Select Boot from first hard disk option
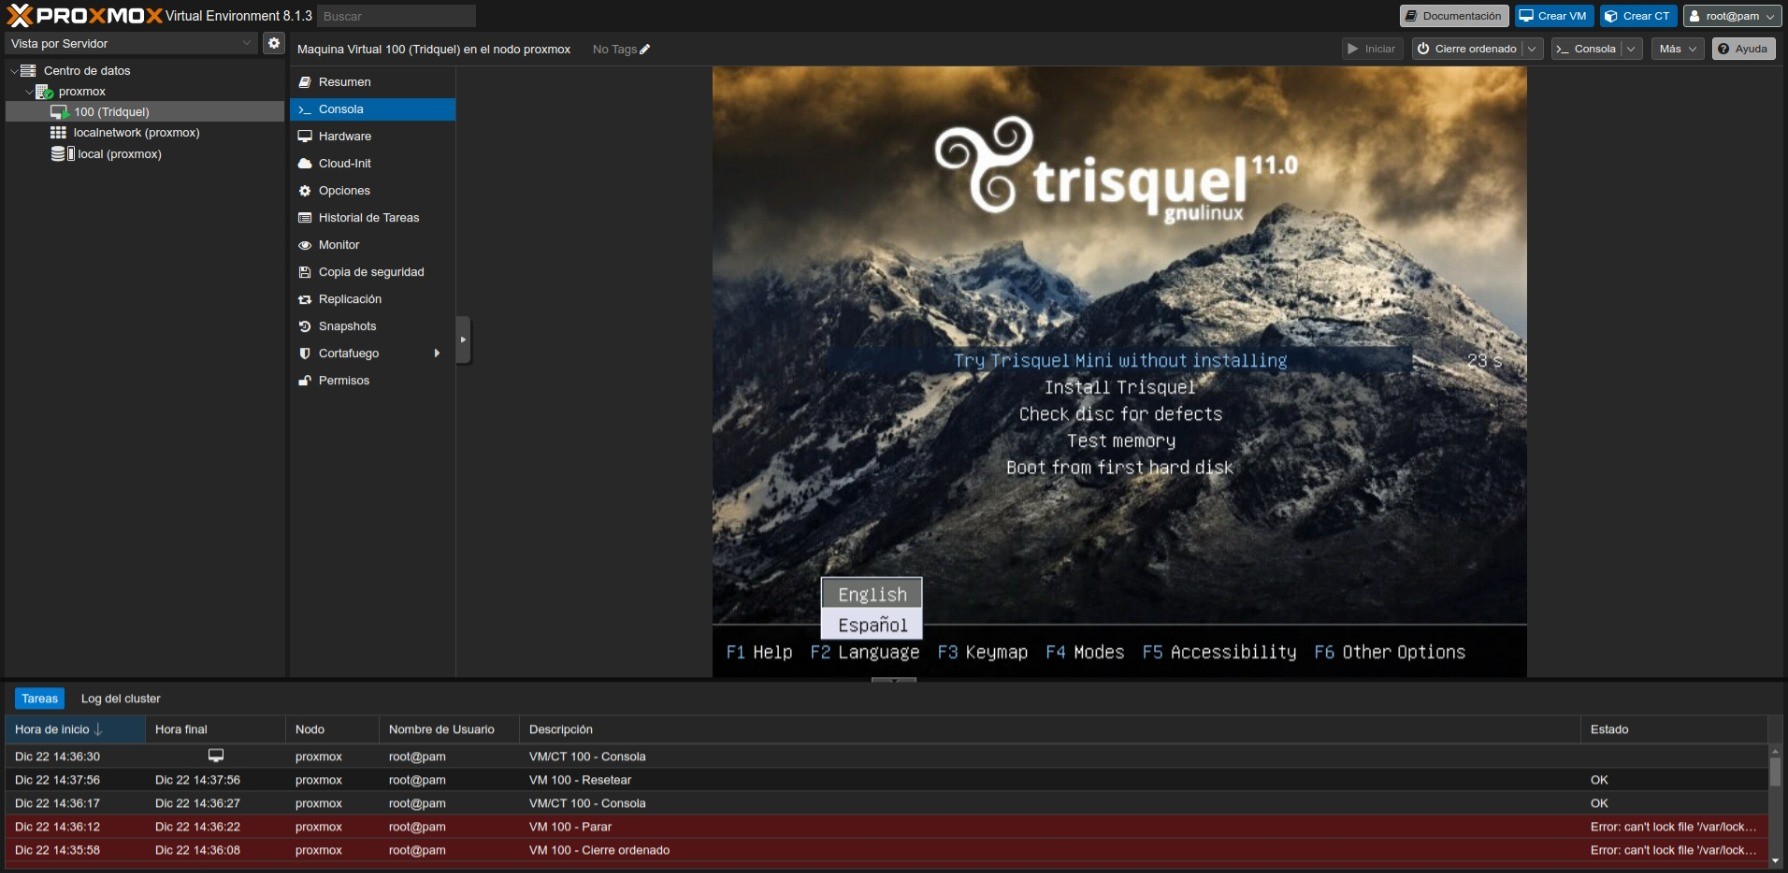The image size is (1788, 873). click(x=1120, y=467)
